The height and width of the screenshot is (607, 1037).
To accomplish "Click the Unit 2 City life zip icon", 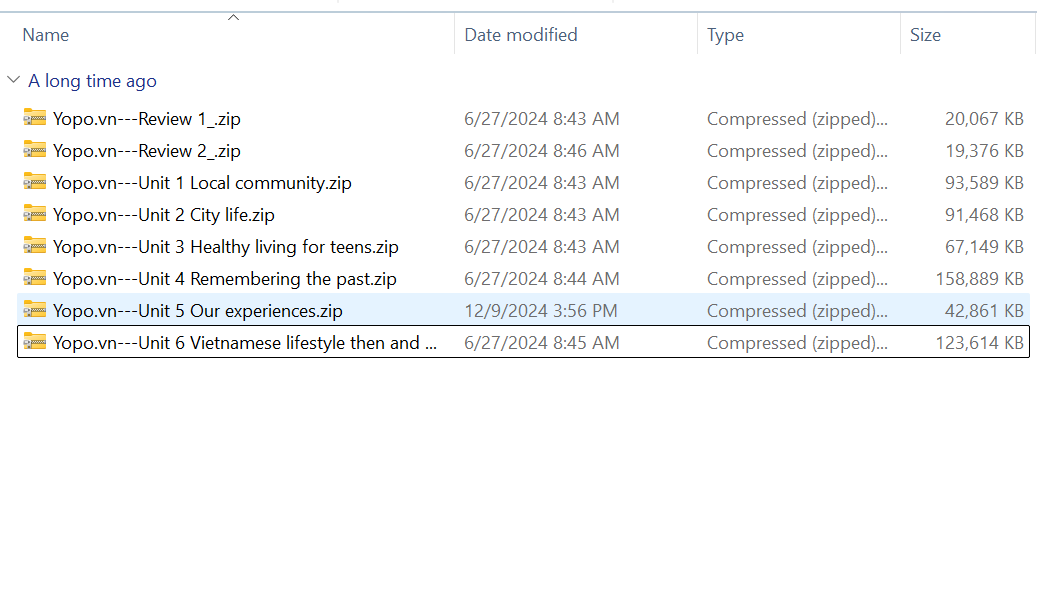I will [35, 214].
